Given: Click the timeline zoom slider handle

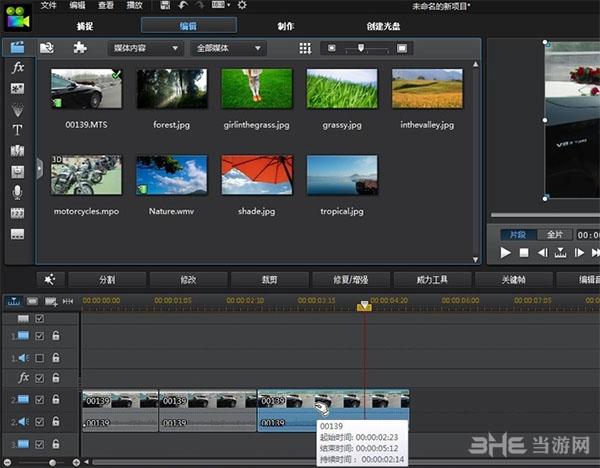Looking at the screenshot, I should [52, 463].
